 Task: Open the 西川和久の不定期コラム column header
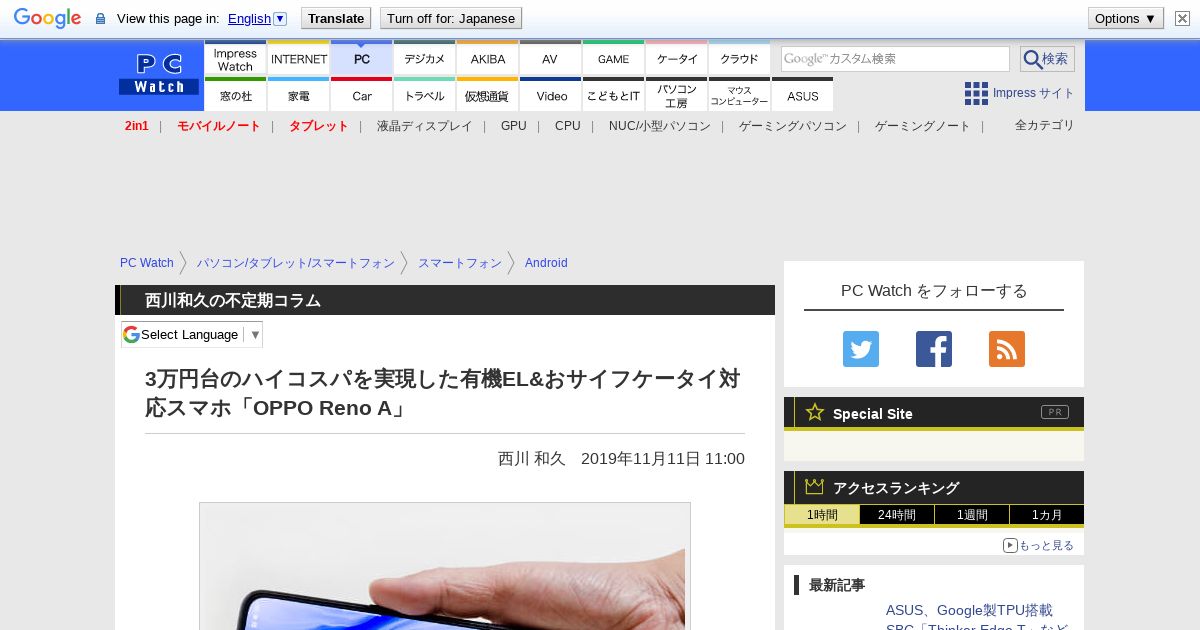click(x=233, y=300)
